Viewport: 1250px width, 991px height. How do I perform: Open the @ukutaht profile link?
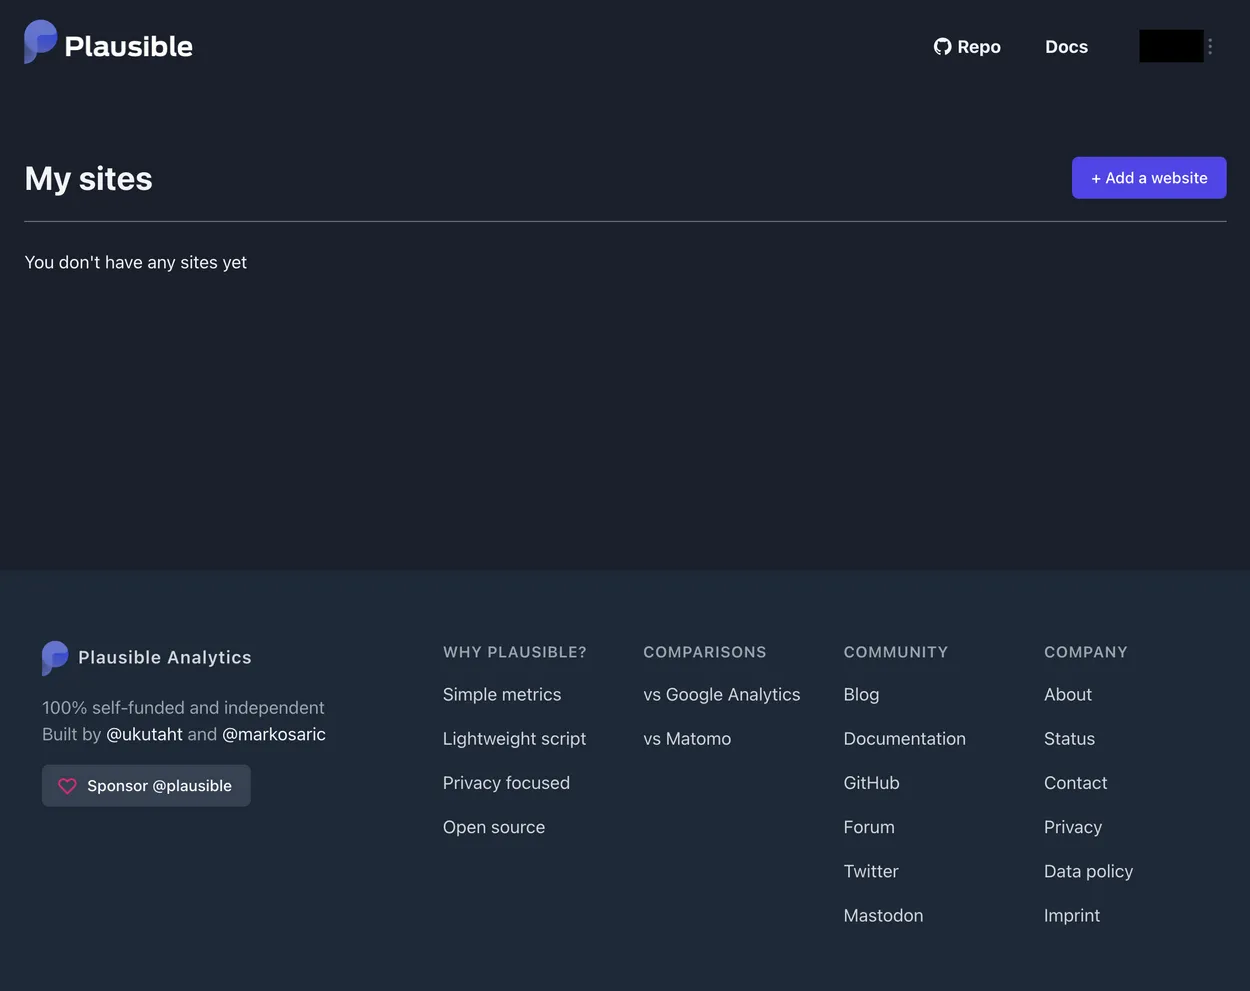(144, 733)
